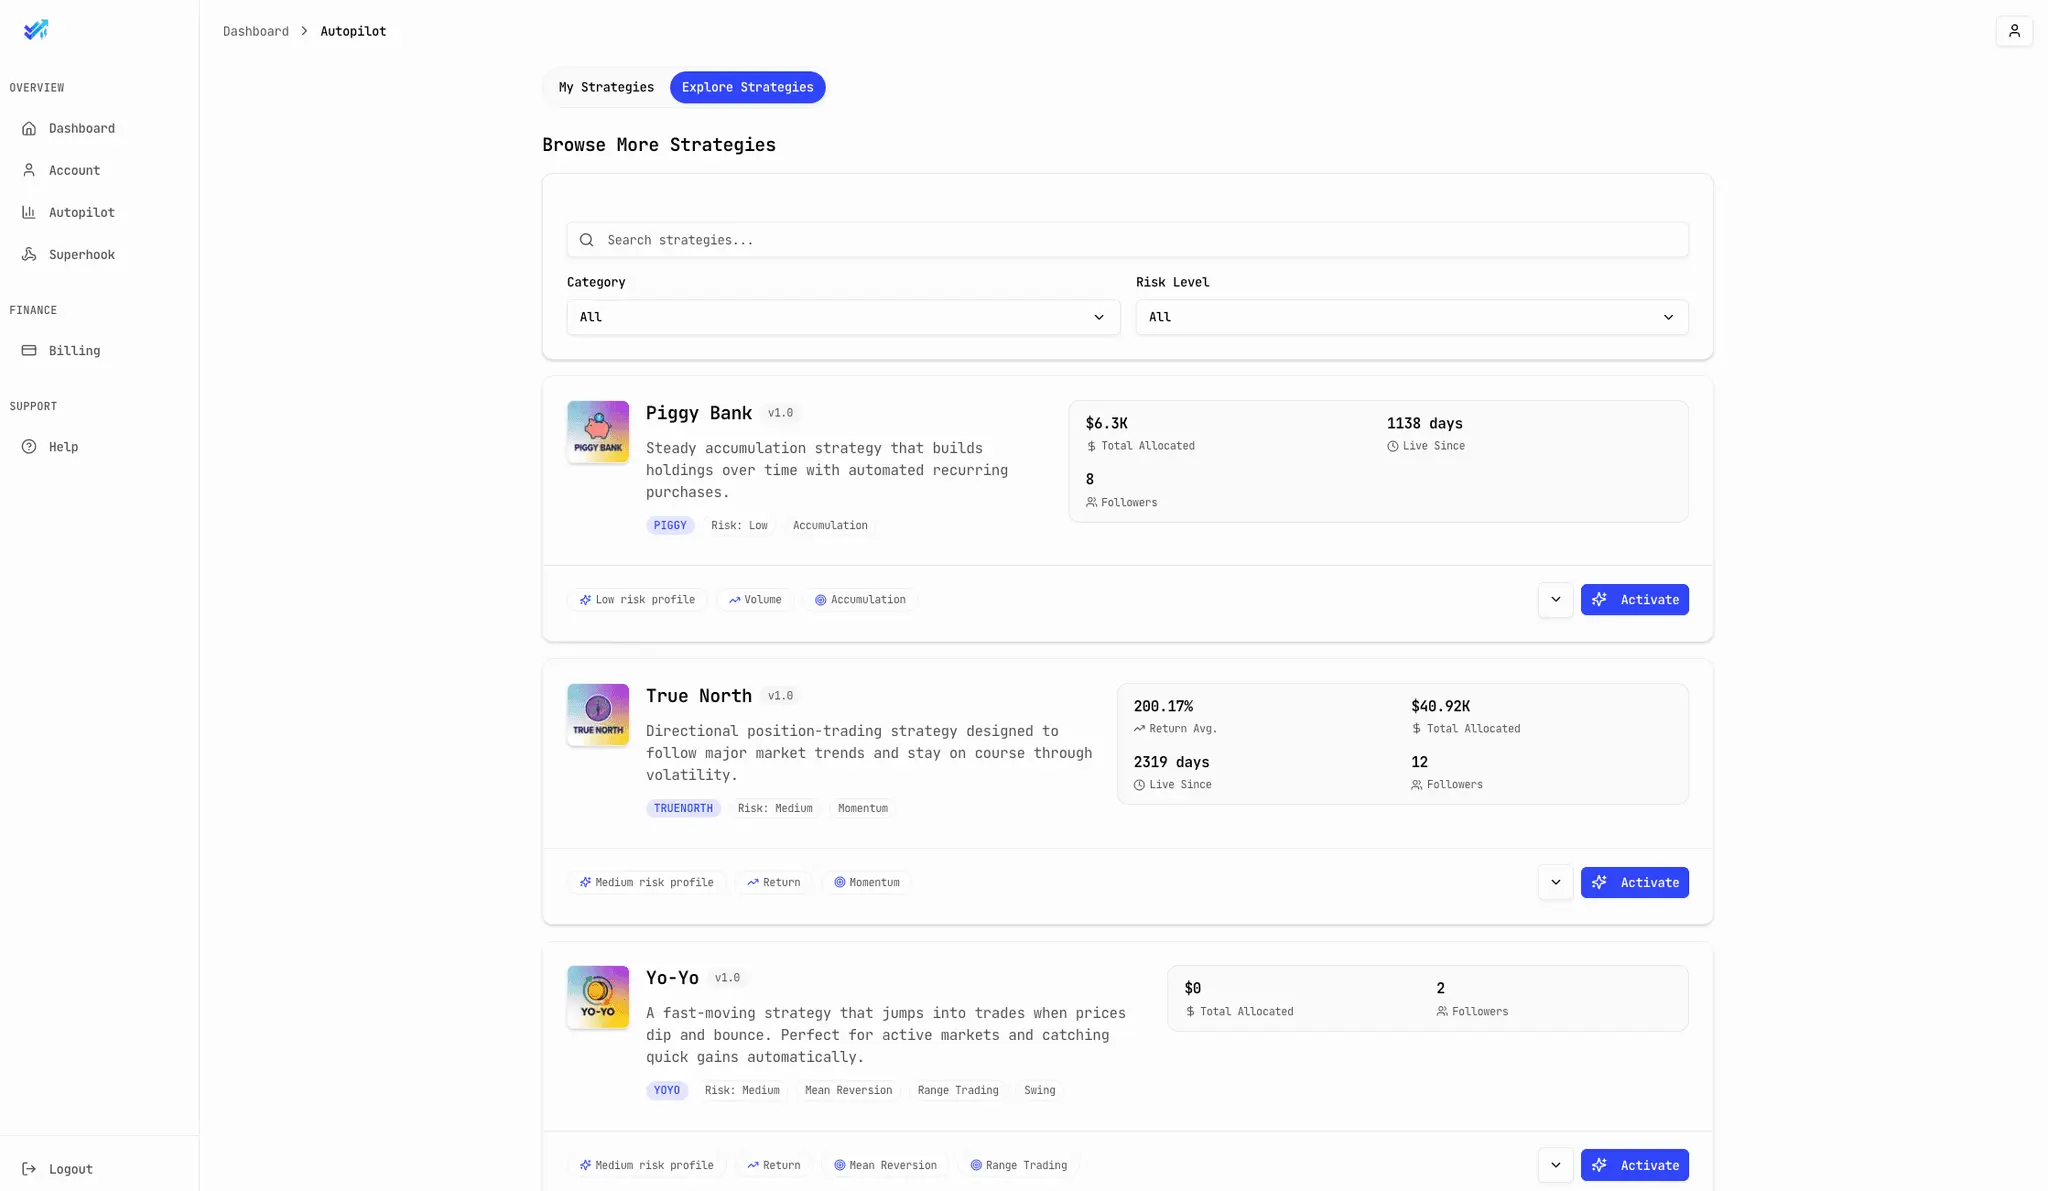Click the Logout arrow icon
Viewport: 2048px width, 1191px height.
tap(29, 1168)
